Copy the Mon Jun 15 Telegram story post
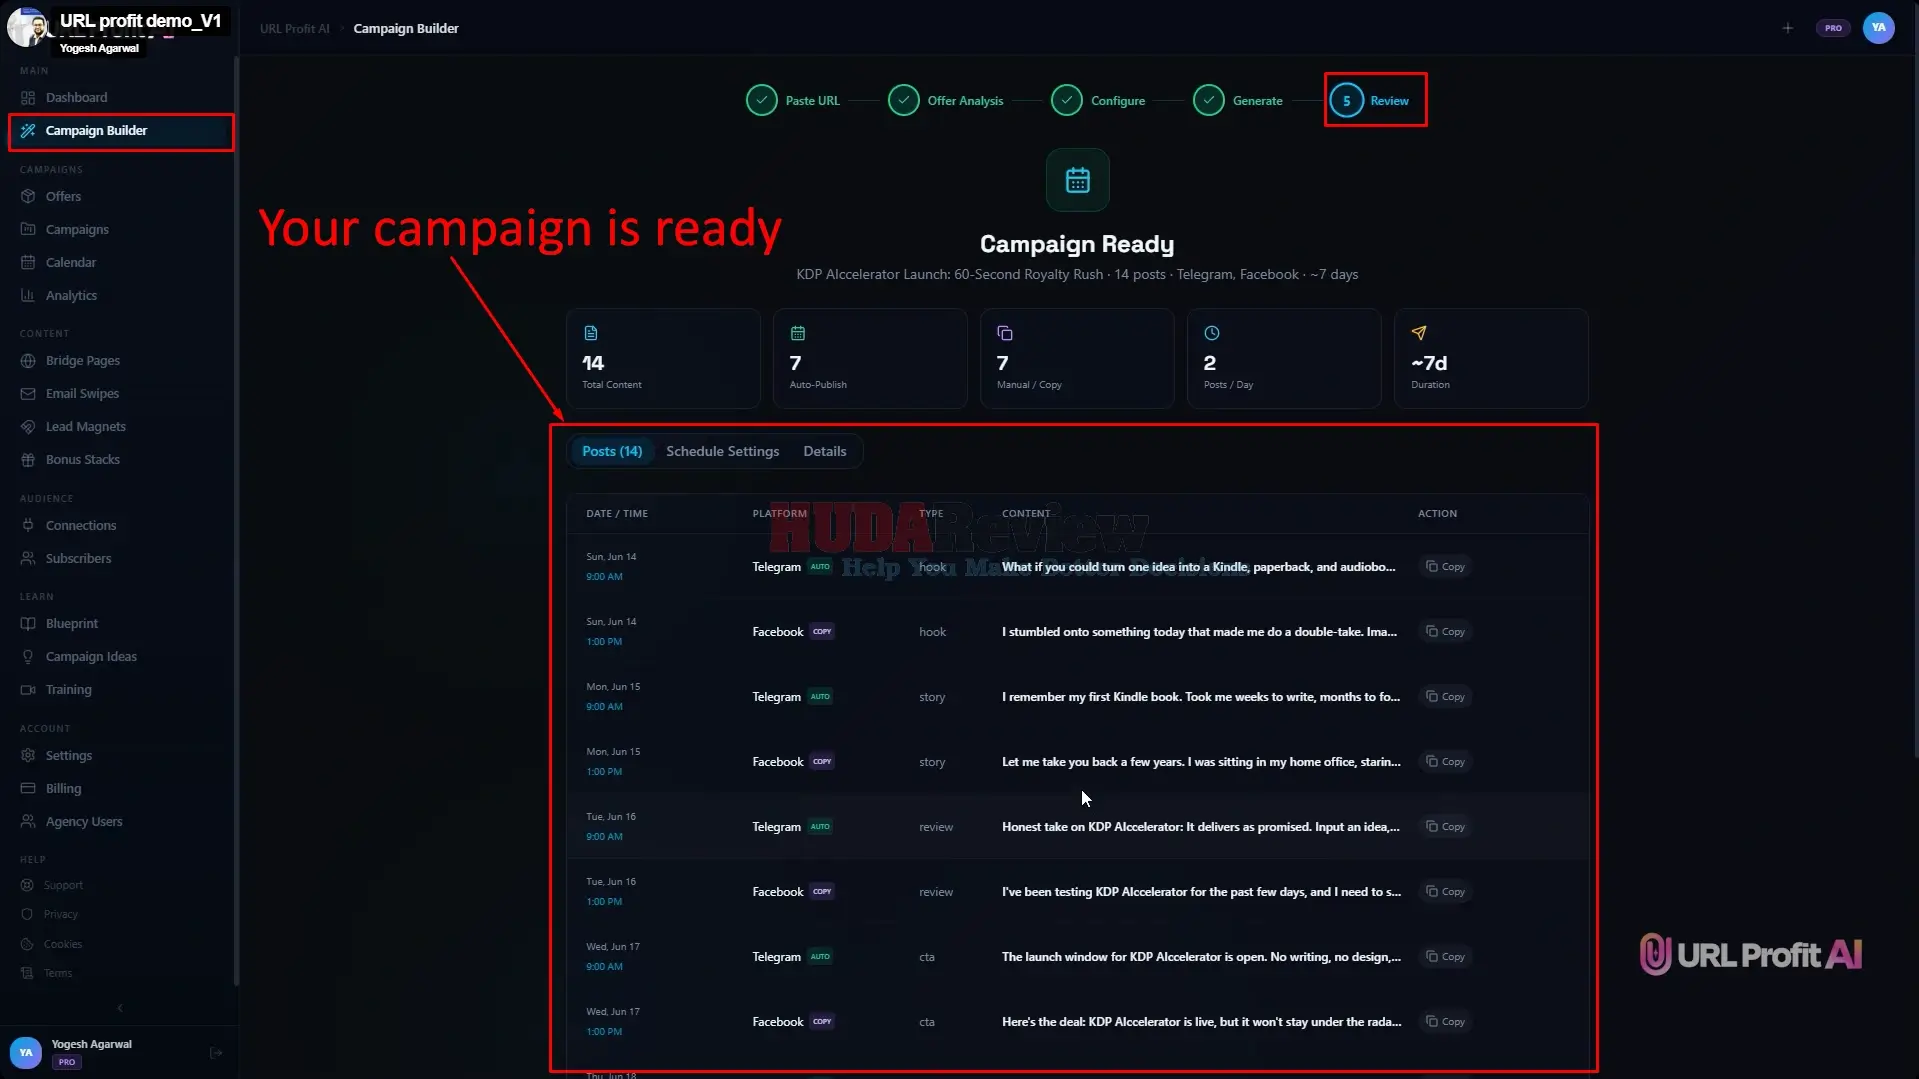 (x=1444, y=696)
